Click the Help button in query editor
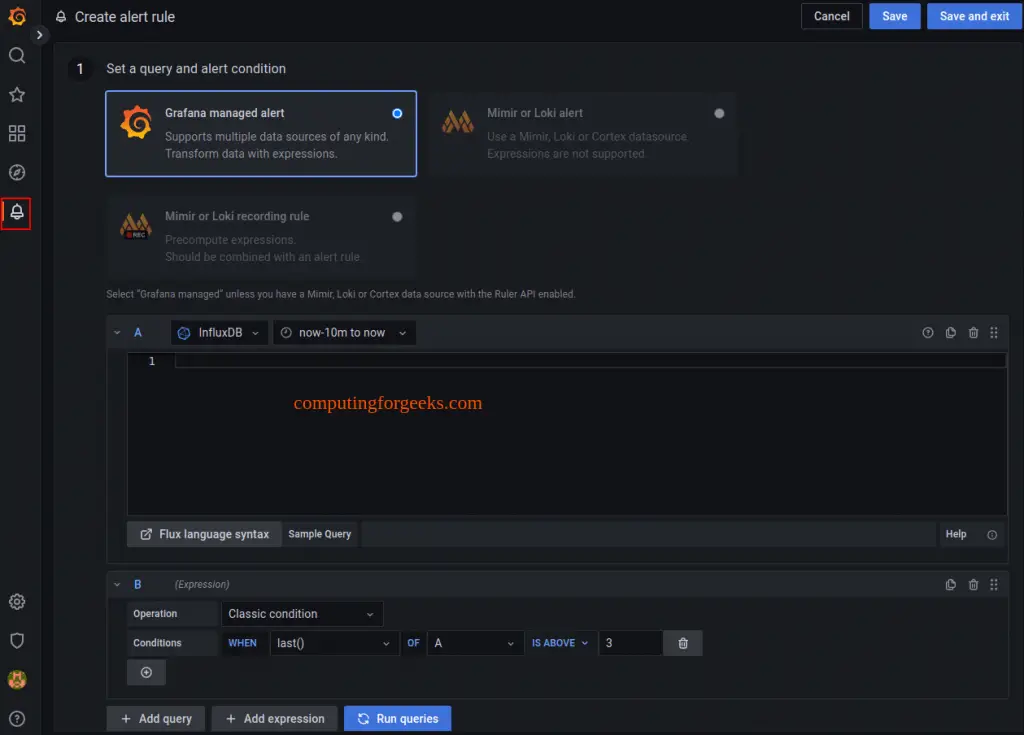 [x=955, y=534]
